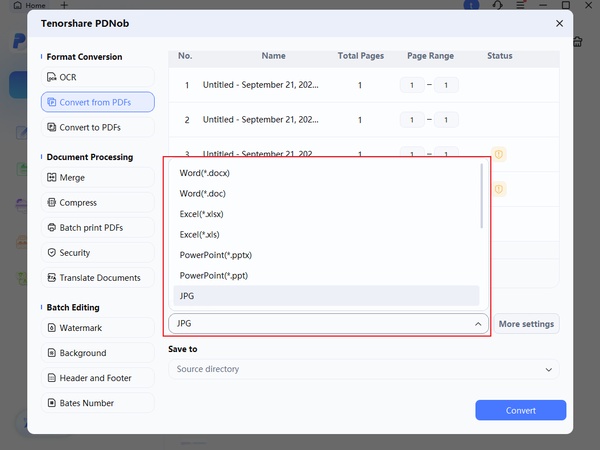Edit end page range for file 1
The height and width of the screenshot is (450, 600).
pyautogui.click(x=446, y=85)
